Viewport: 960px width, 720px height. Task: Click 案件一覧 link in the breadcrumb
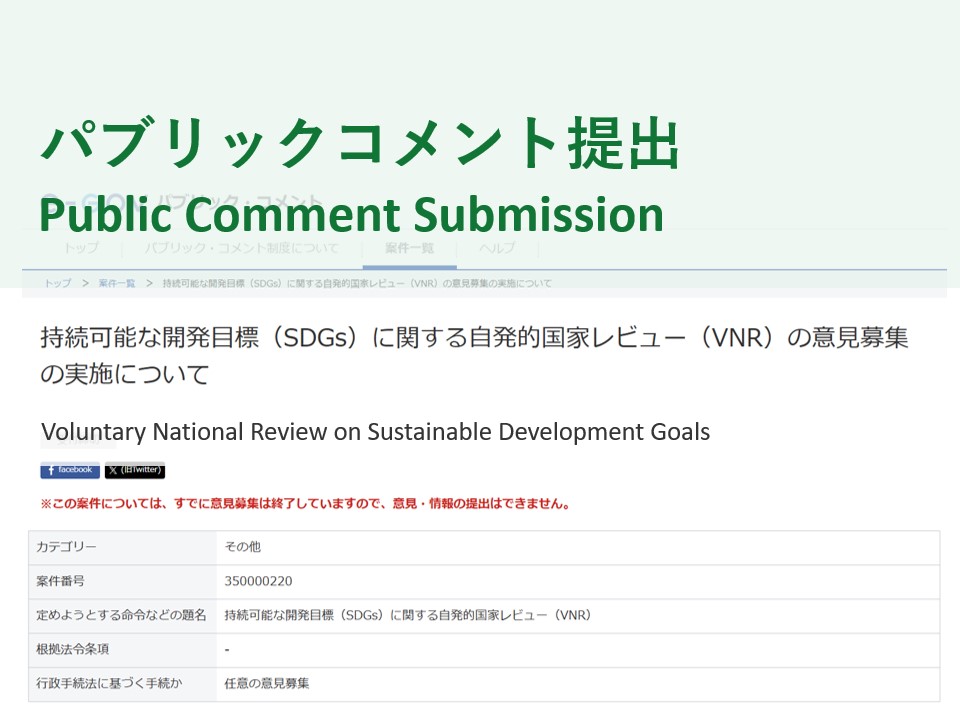coord(117,283)
